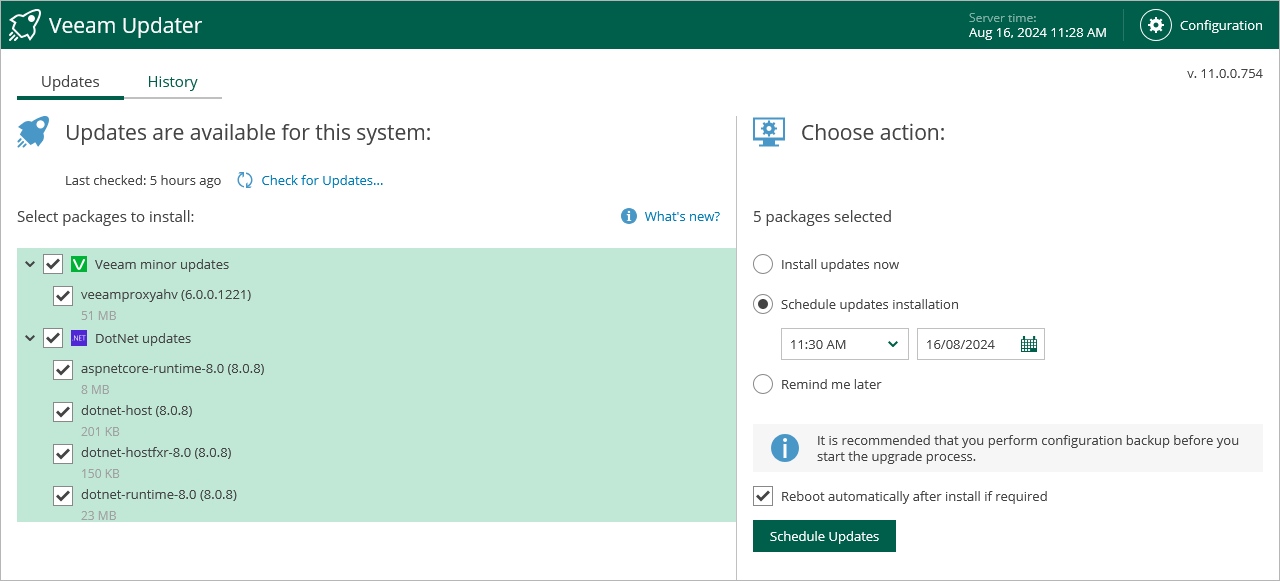Click the Veeam Updater rocket logo
This screenshot has width=1280, height=581.
25,25
